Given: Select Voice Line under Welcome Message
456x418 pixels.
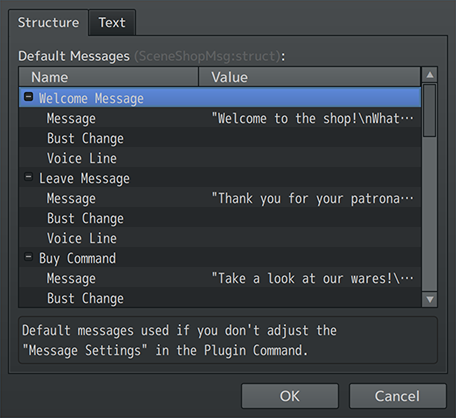Looking at the screenshot, I should tap(220, 157).
